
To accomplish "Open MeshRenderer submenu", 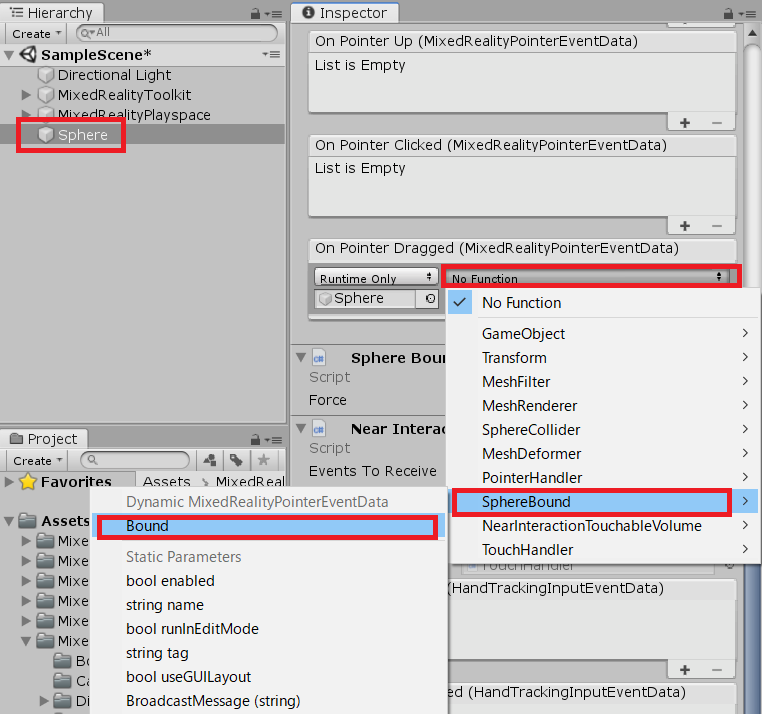I will click(603, 405).
